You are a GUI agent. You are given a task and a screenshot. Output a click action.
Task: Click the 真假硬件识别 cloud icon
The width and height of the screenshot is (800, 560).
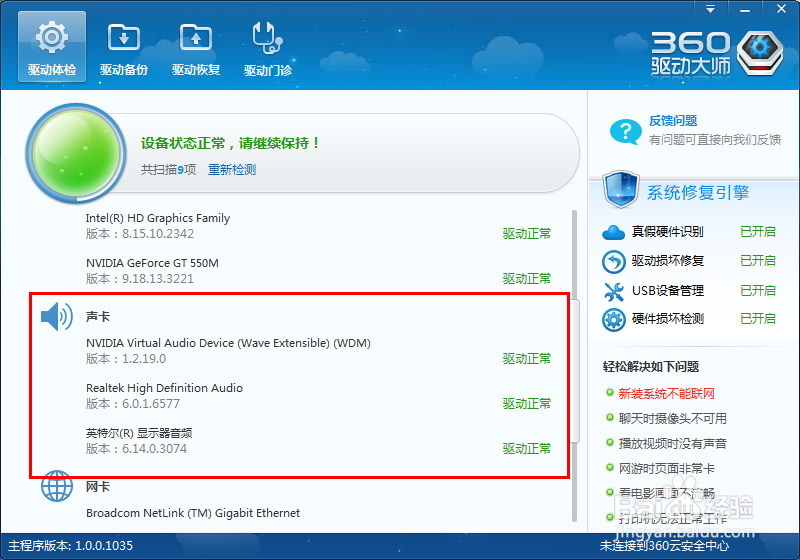click(613, 232)
